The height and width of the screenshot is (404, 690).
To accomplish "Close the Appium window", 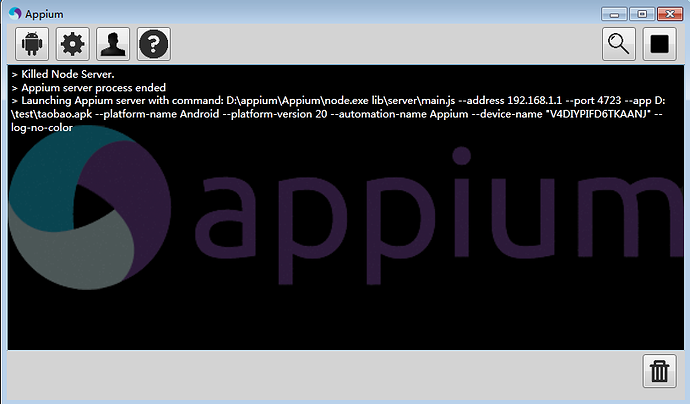I will (x=670, y=14).
